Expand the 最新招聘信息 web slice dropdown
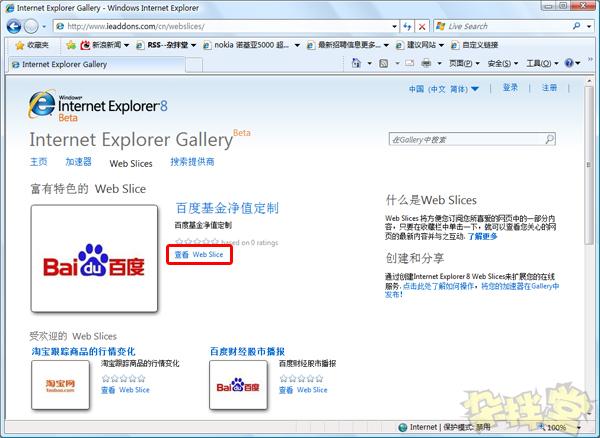The image size is (600, 438). (386, 46)
